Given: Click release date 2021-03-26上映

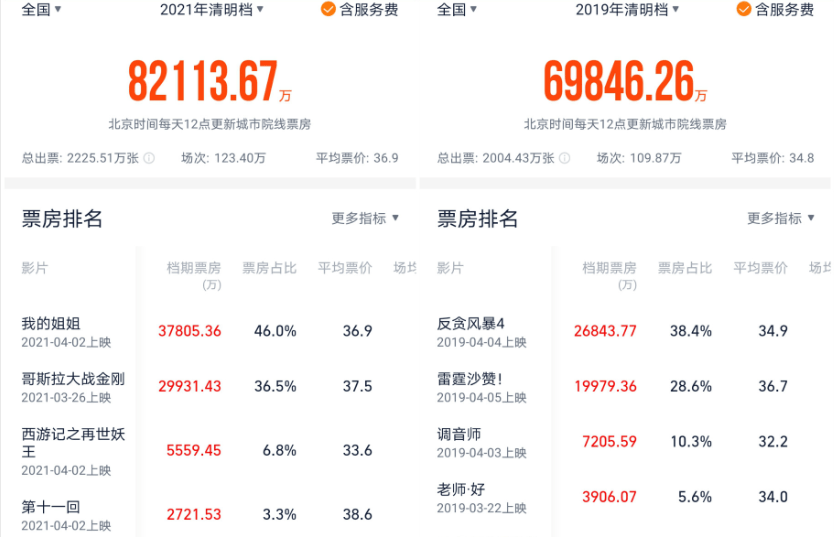Looking at the screenshot, I should 66,398.
